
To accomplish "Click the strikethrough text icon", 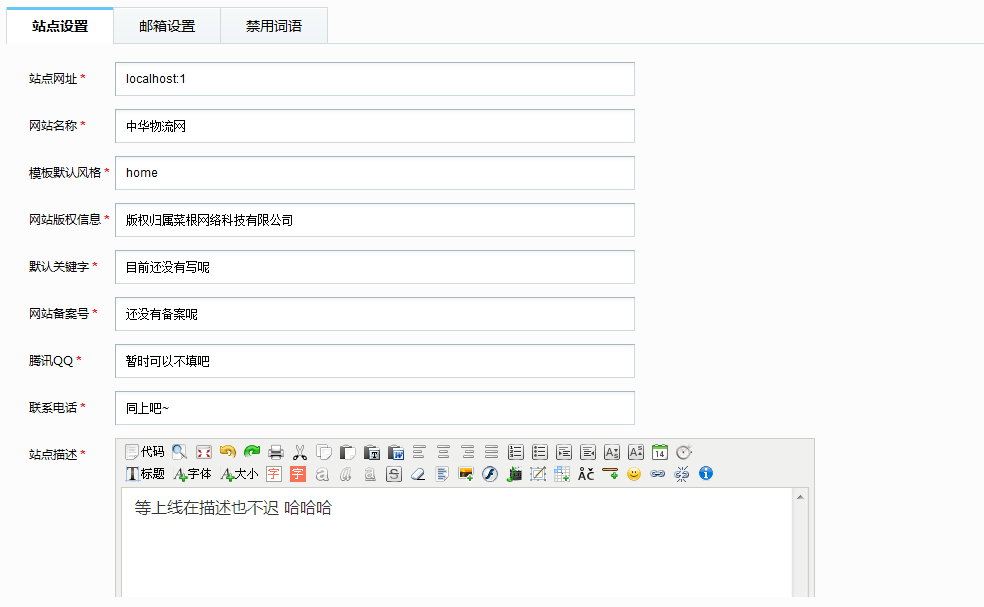I will (394, 474).
